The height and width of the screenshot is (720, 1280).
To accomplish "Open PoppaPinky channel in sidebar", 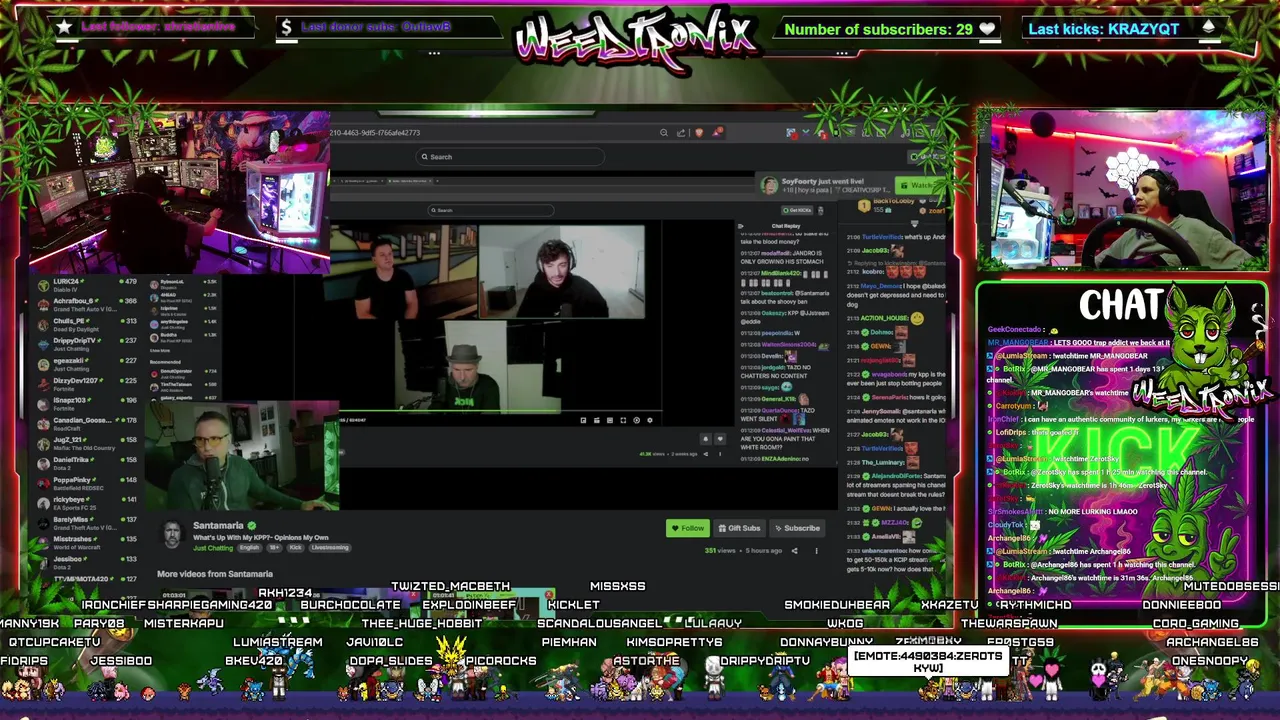I will 87,483.
